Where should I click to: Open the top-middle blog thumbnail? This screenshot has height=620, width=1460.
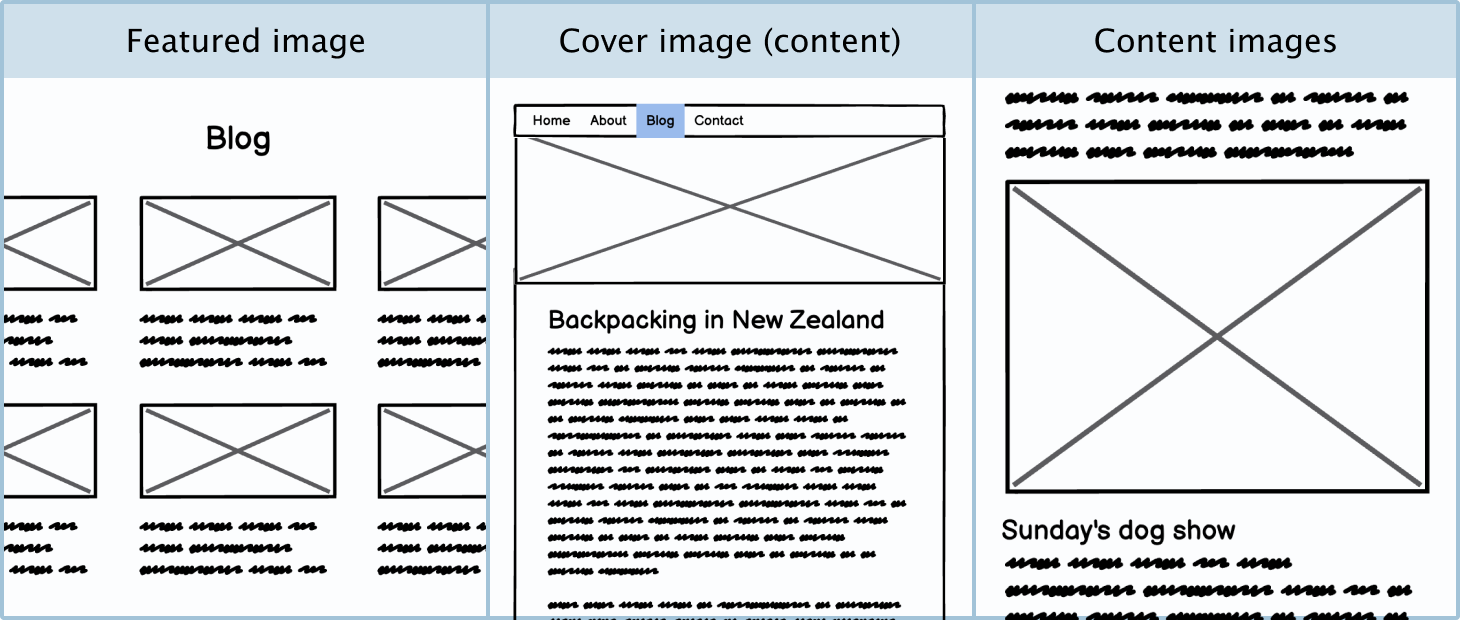click(x=238, y=243)
